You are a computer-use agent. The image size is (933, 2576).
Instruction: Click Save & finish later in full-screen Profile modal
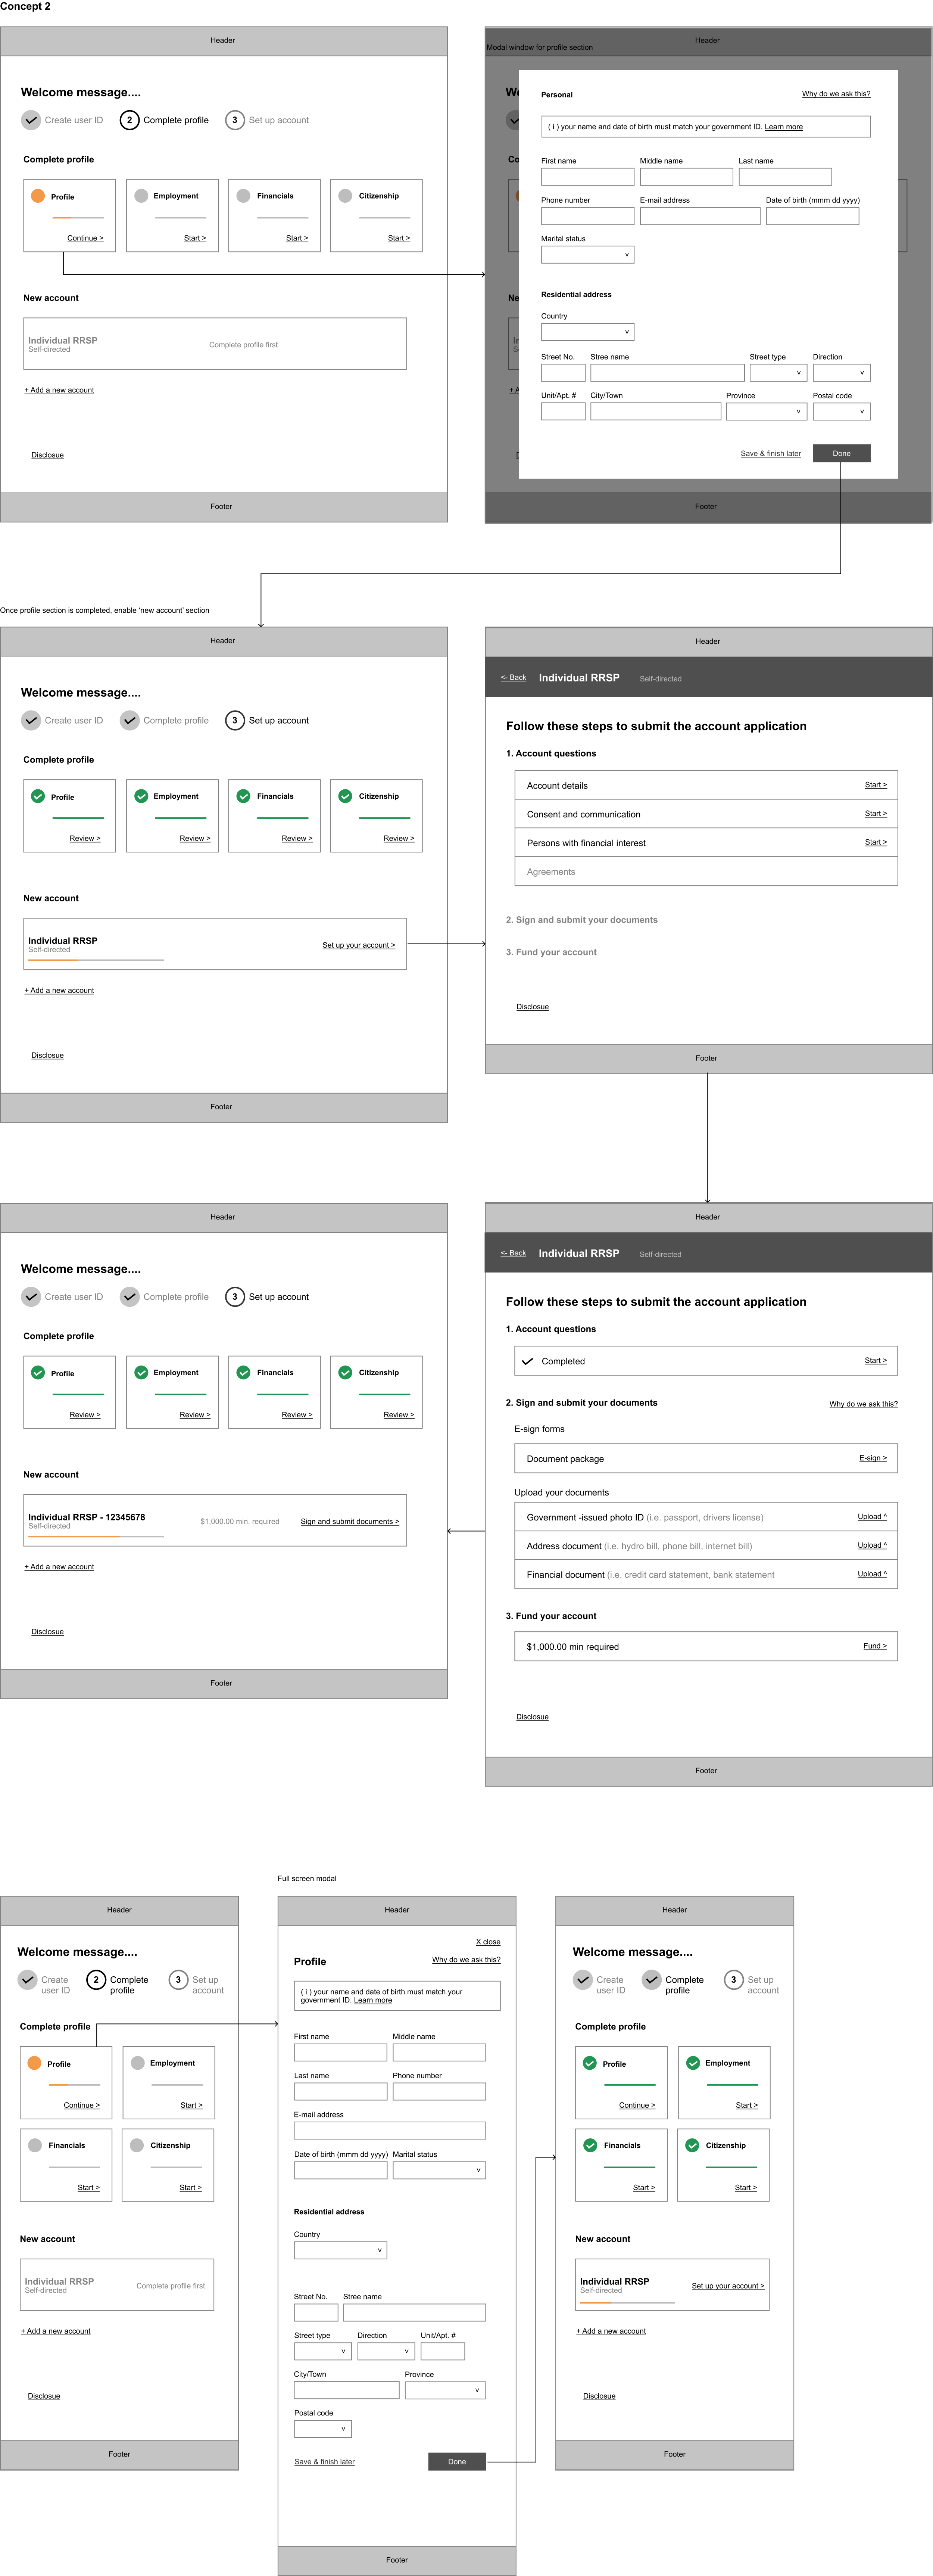(x=325, y=2462)
